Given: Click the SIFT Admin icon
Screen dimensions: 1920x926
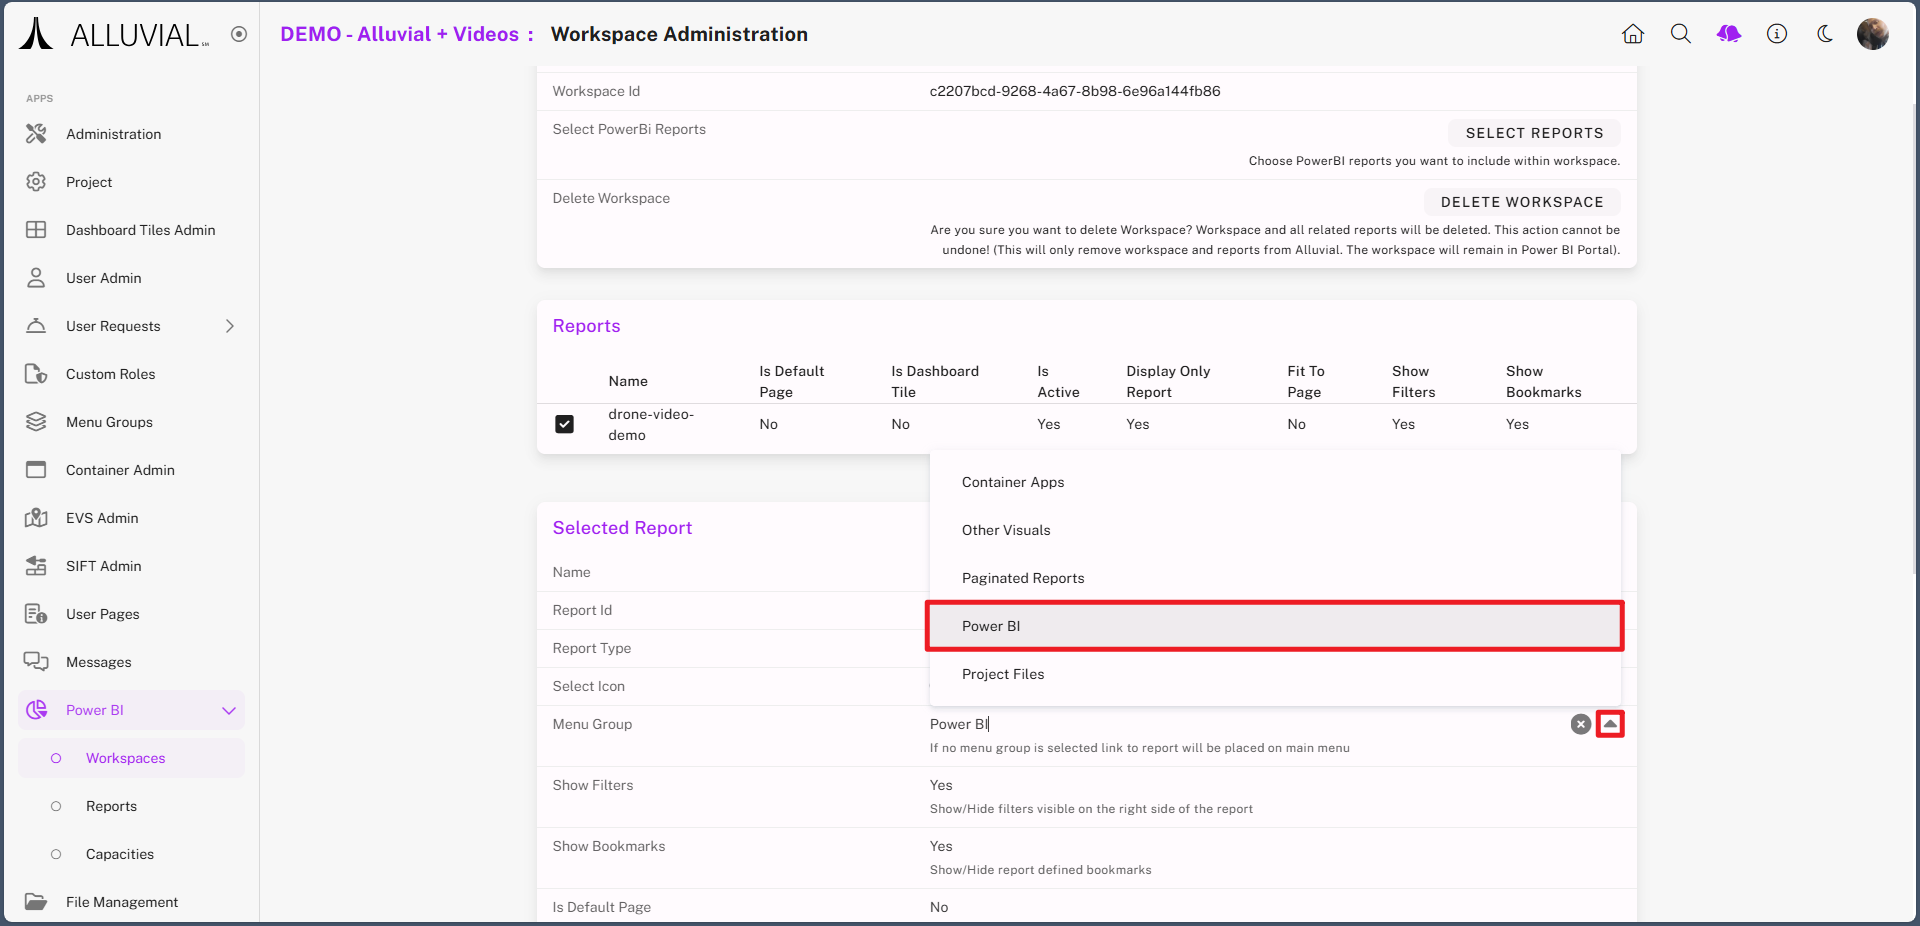Looking at the screenshot, I should tap(36, 566).
